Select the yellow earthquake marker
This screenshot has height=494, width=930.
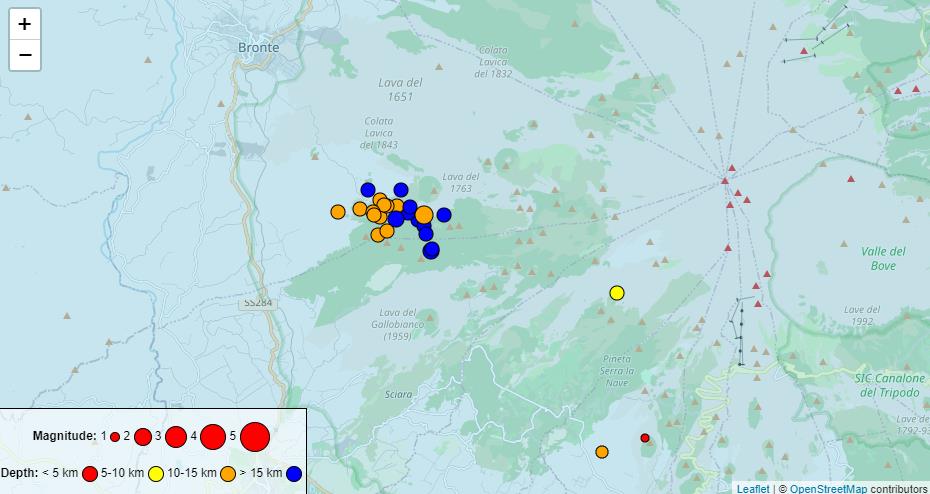[x=617, y=293]
